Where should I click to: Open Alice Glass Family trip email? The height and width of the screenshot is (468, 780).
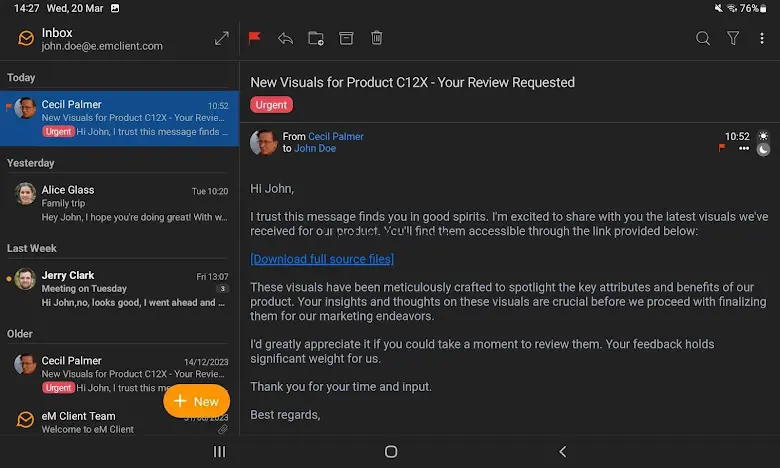pyautogui.click(x=120, y=203)
